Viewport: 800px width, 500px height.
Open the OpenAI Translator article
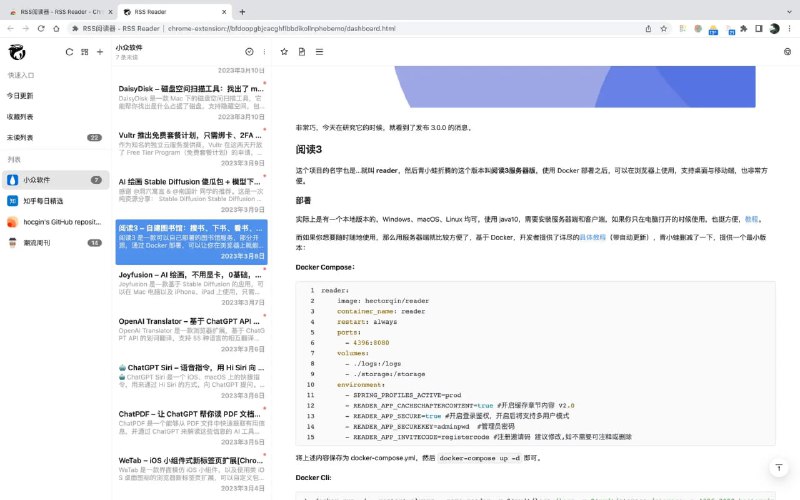coord(191,328)
